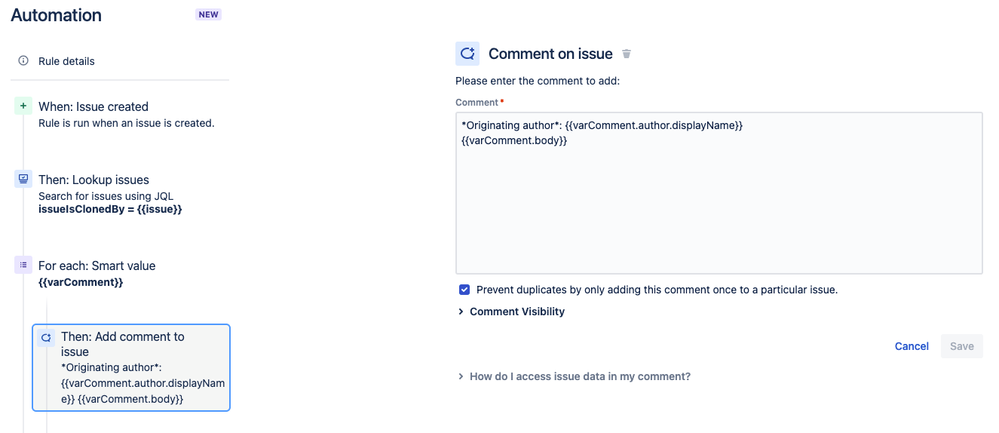Click the Rule details info icon
The height and width of the screenshot is (433, 999).
click(x=23, y=61)
